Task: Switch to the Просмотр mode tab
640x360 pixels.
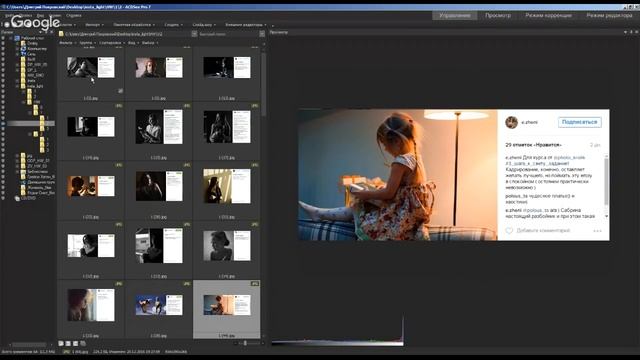Action: pyautogui.click(x=498, y=16)
